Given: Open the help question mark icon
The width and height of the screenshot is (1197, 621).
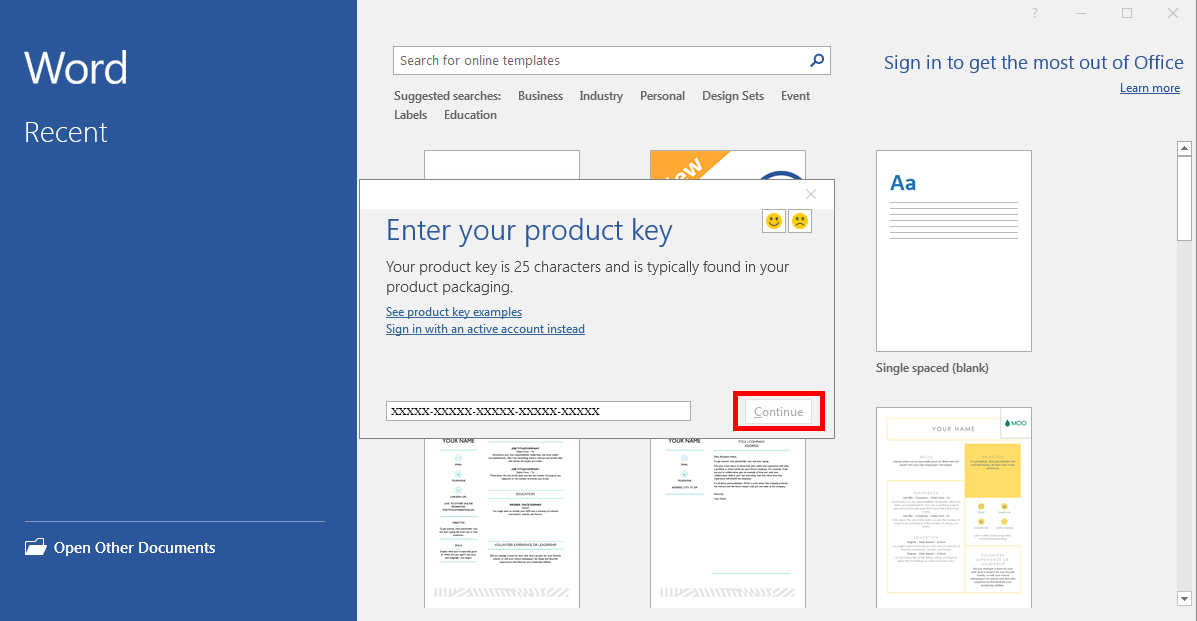Looking at the screenshot, I should pyautogui.click(x=1034, y=13).
